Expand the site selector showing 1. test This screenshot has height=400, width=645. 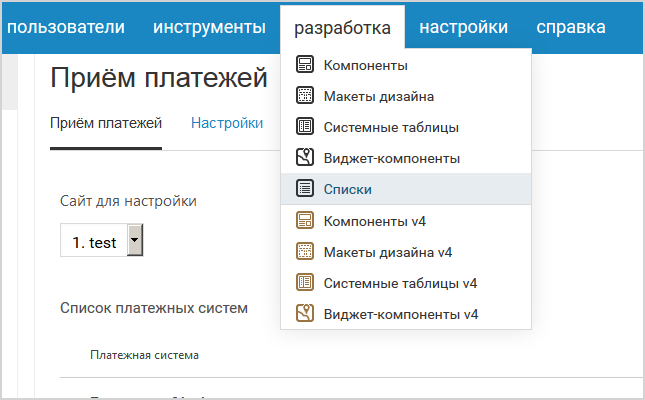(135, 242)
